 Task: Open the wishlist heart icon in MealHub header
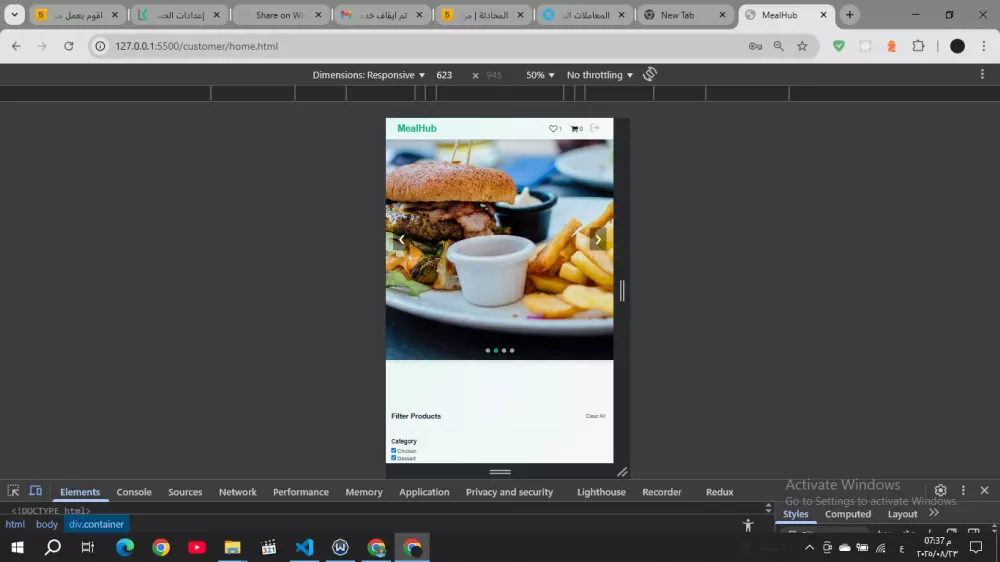click(x=553, y=129)
